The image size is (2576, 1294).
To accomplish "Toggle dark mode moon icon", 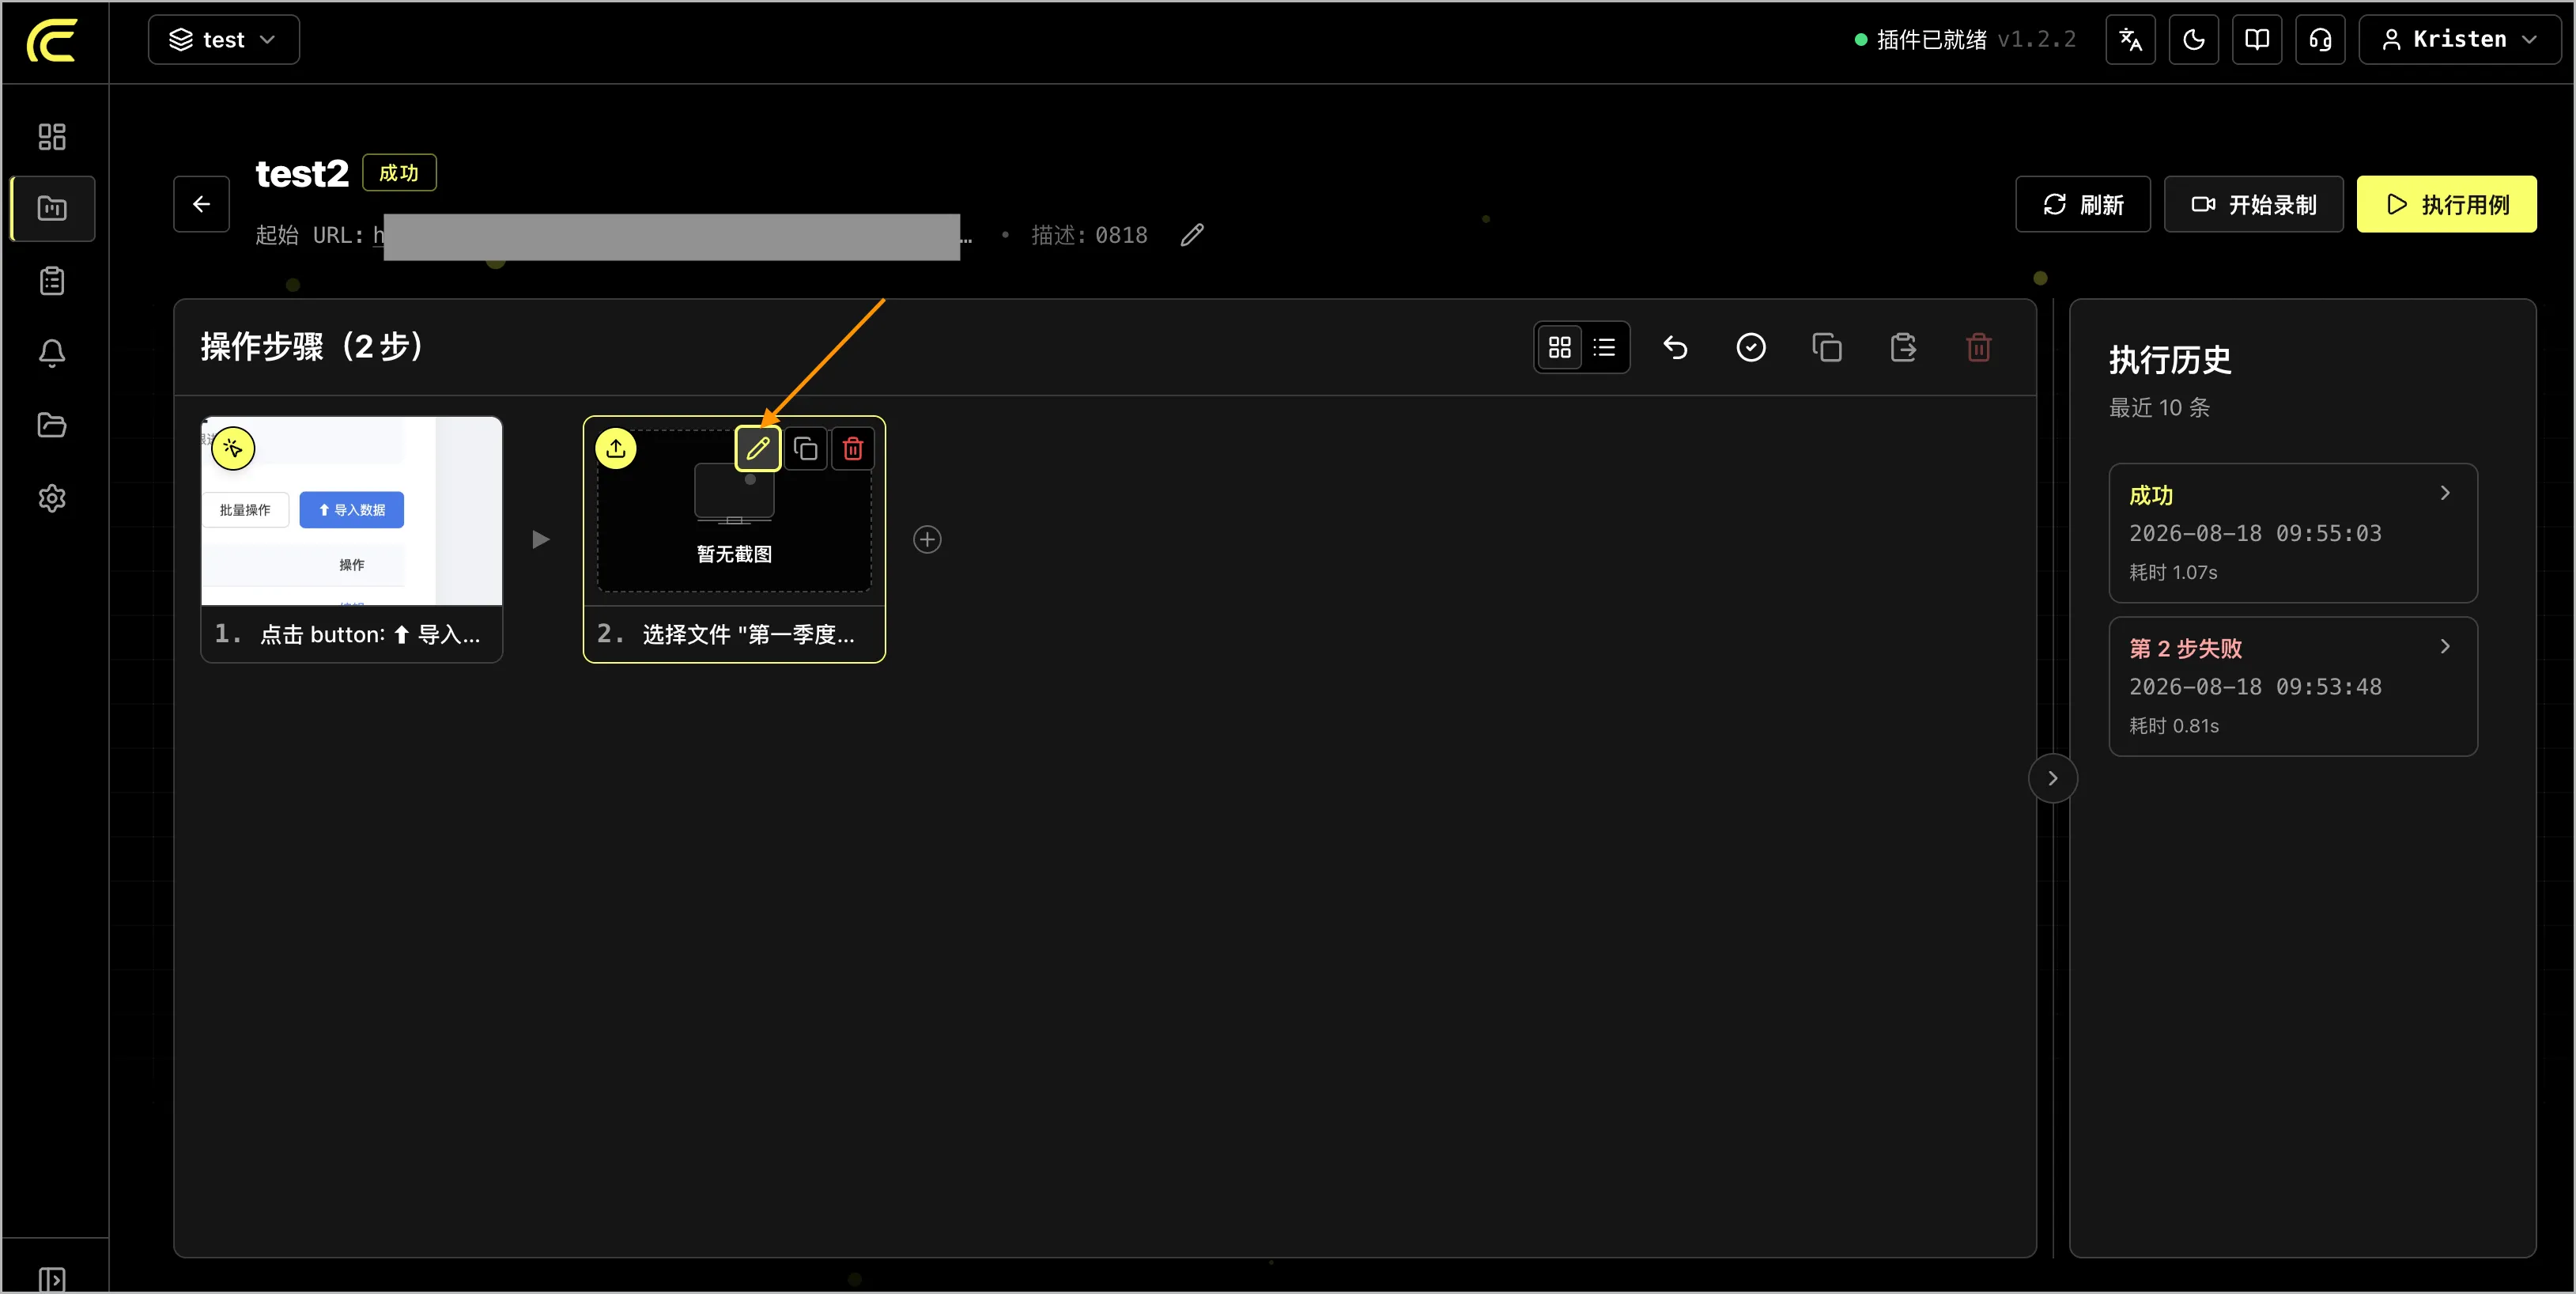I will [x=2194, y=40].
